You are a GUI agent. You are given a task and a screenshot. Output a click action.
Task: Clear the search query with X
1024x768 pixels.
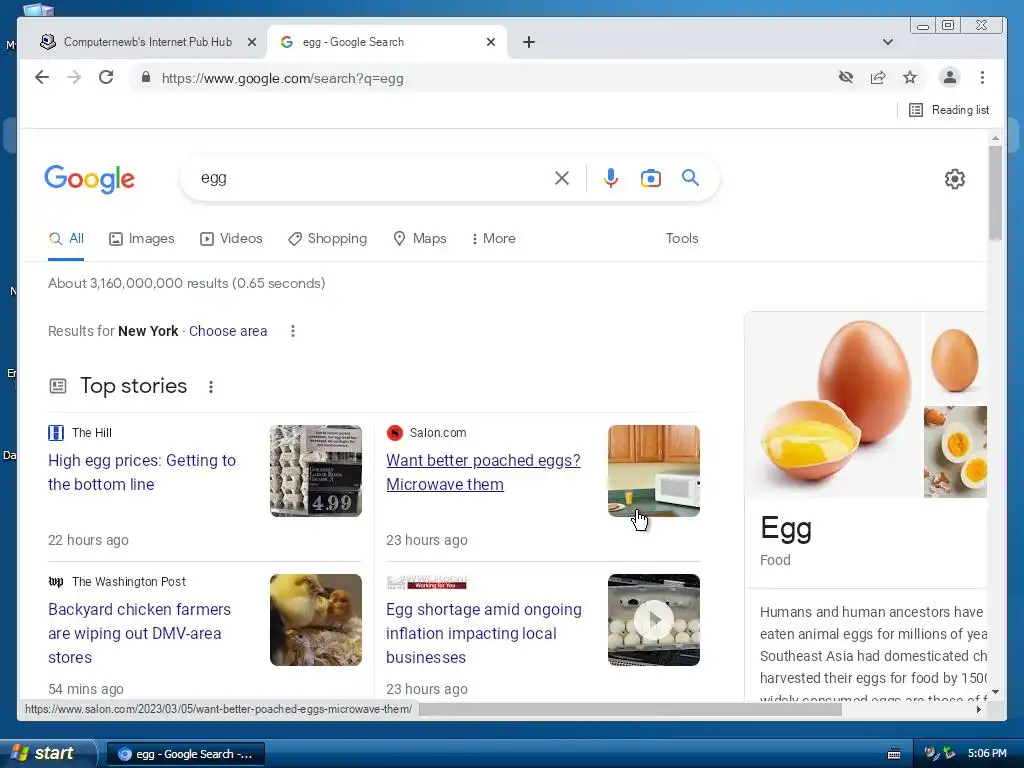(x=562, y=178)
